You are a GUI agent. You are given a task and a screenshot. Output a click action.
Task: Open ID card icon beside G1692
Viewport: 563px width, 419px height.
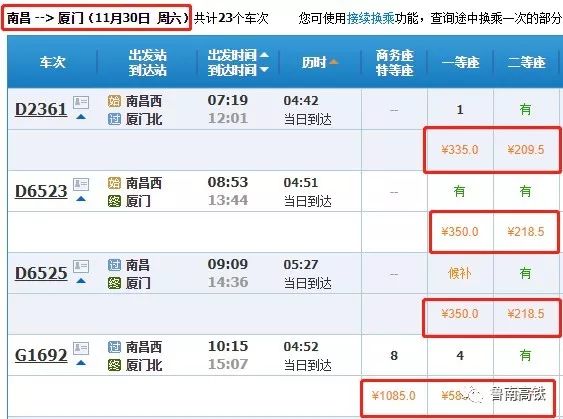click(x=81, y=348)
